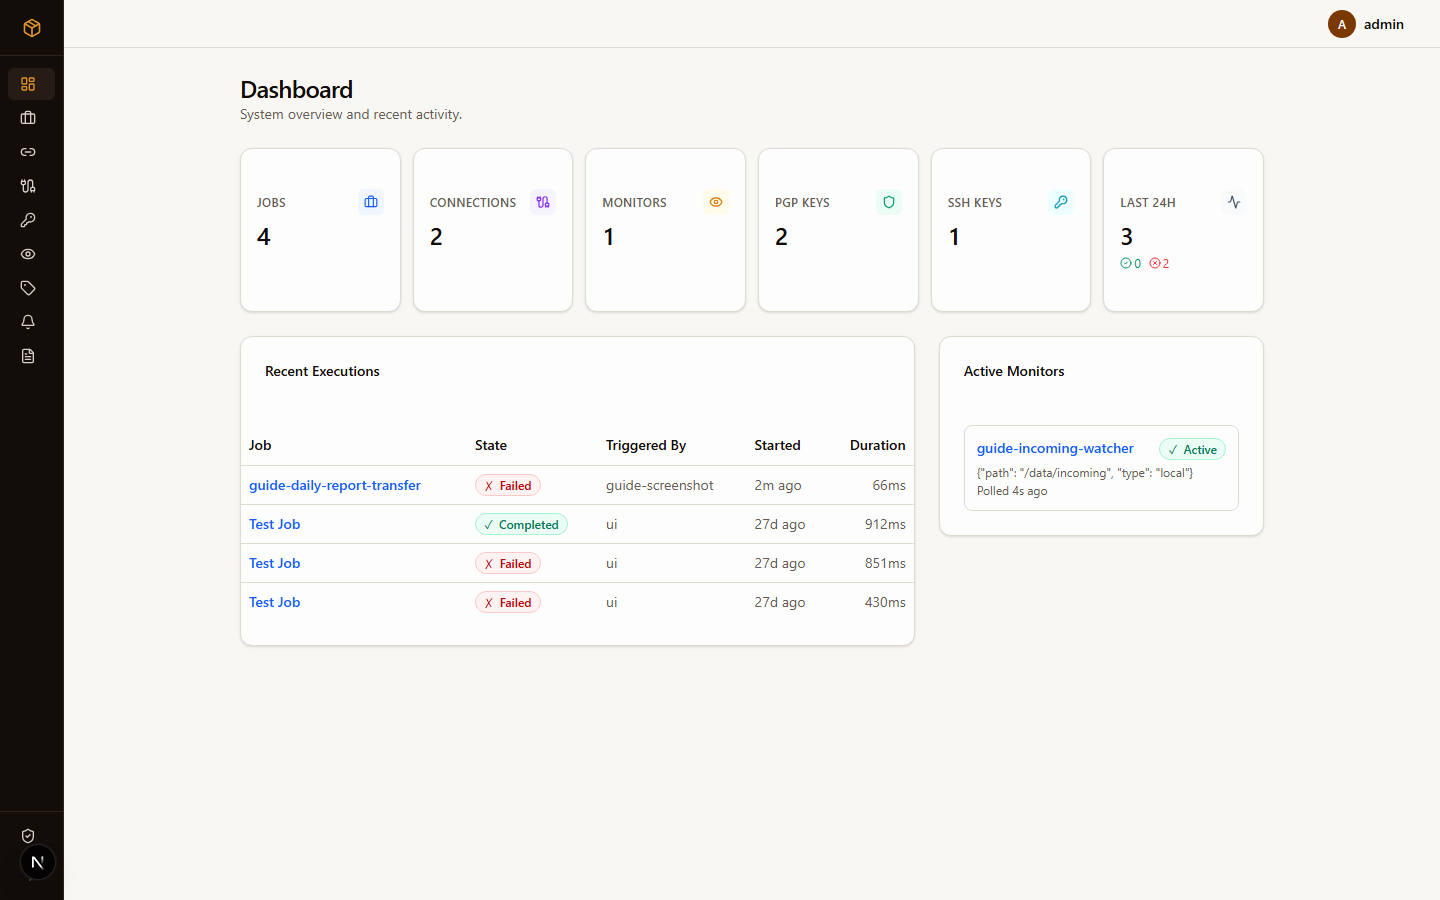Image resolution: width=1440 pixels, height=900 pixels.
Task: Select the eye Monitors icon in sidebar
Action: pos(28,254)
